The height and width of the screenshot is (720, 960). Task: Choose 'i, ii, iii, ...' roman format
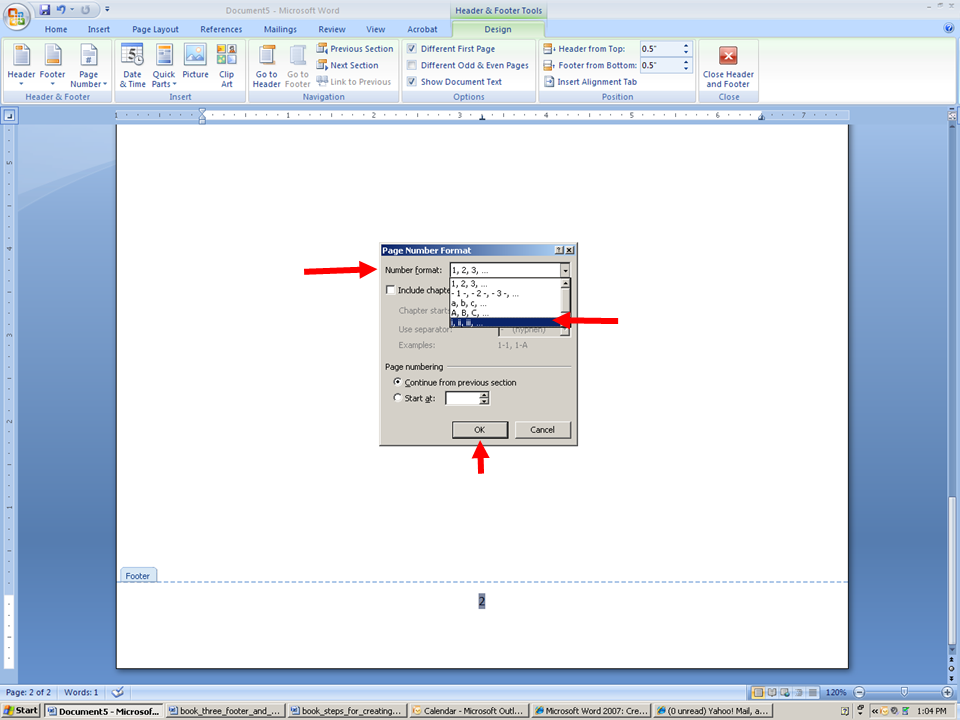click(x=505, y=323)
